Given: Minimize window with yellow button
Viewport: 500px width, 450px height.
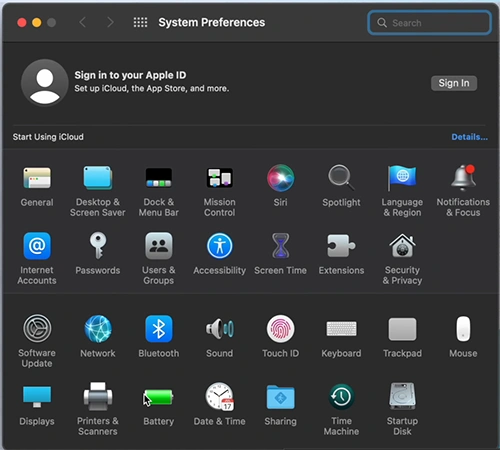Looking at the screenshot, I should point(37,23).
